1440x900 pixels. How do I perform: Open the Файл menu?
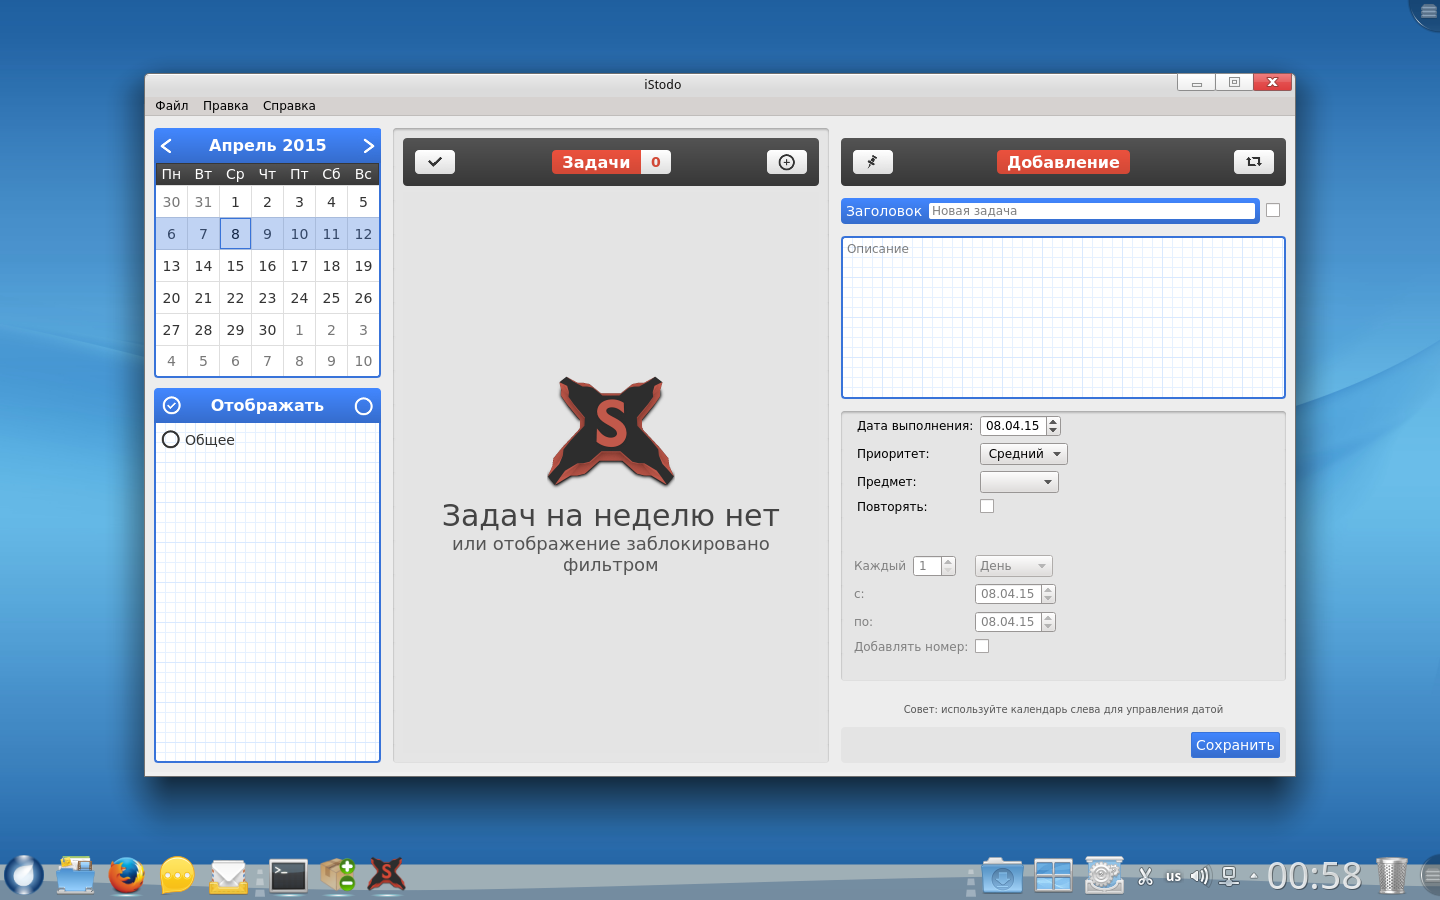coord(172,106)
